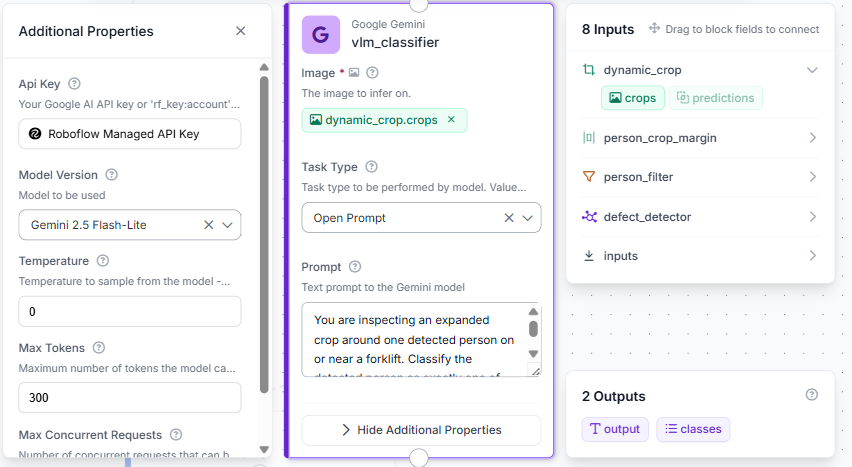This screenshot has width=852, height=467.
Task: Click the help icon in Outputs panel
Action: pyautogui.click(x=812, y=395)
